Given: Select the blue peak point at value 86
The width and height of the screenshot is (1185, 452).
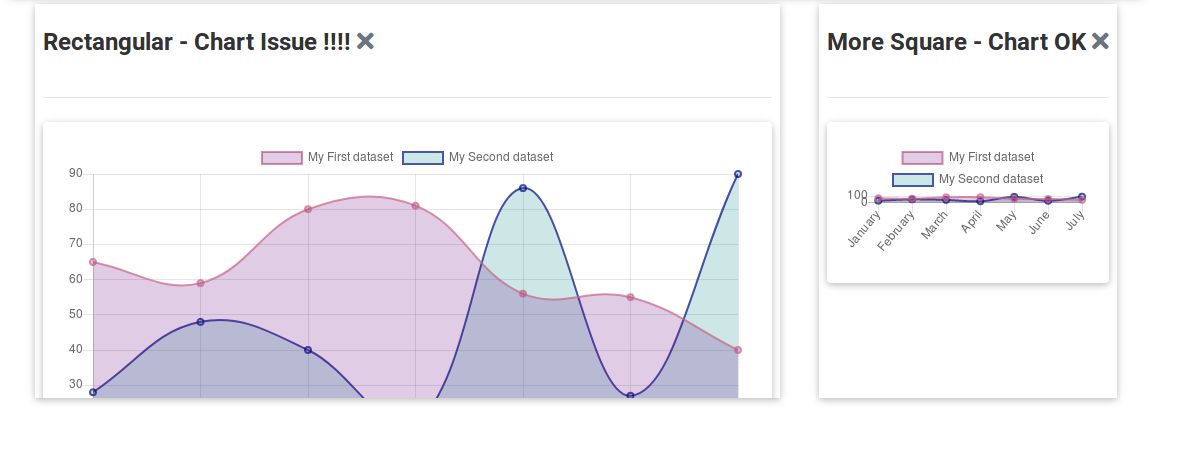Looking at the screenshot, I should coord(523,188).
